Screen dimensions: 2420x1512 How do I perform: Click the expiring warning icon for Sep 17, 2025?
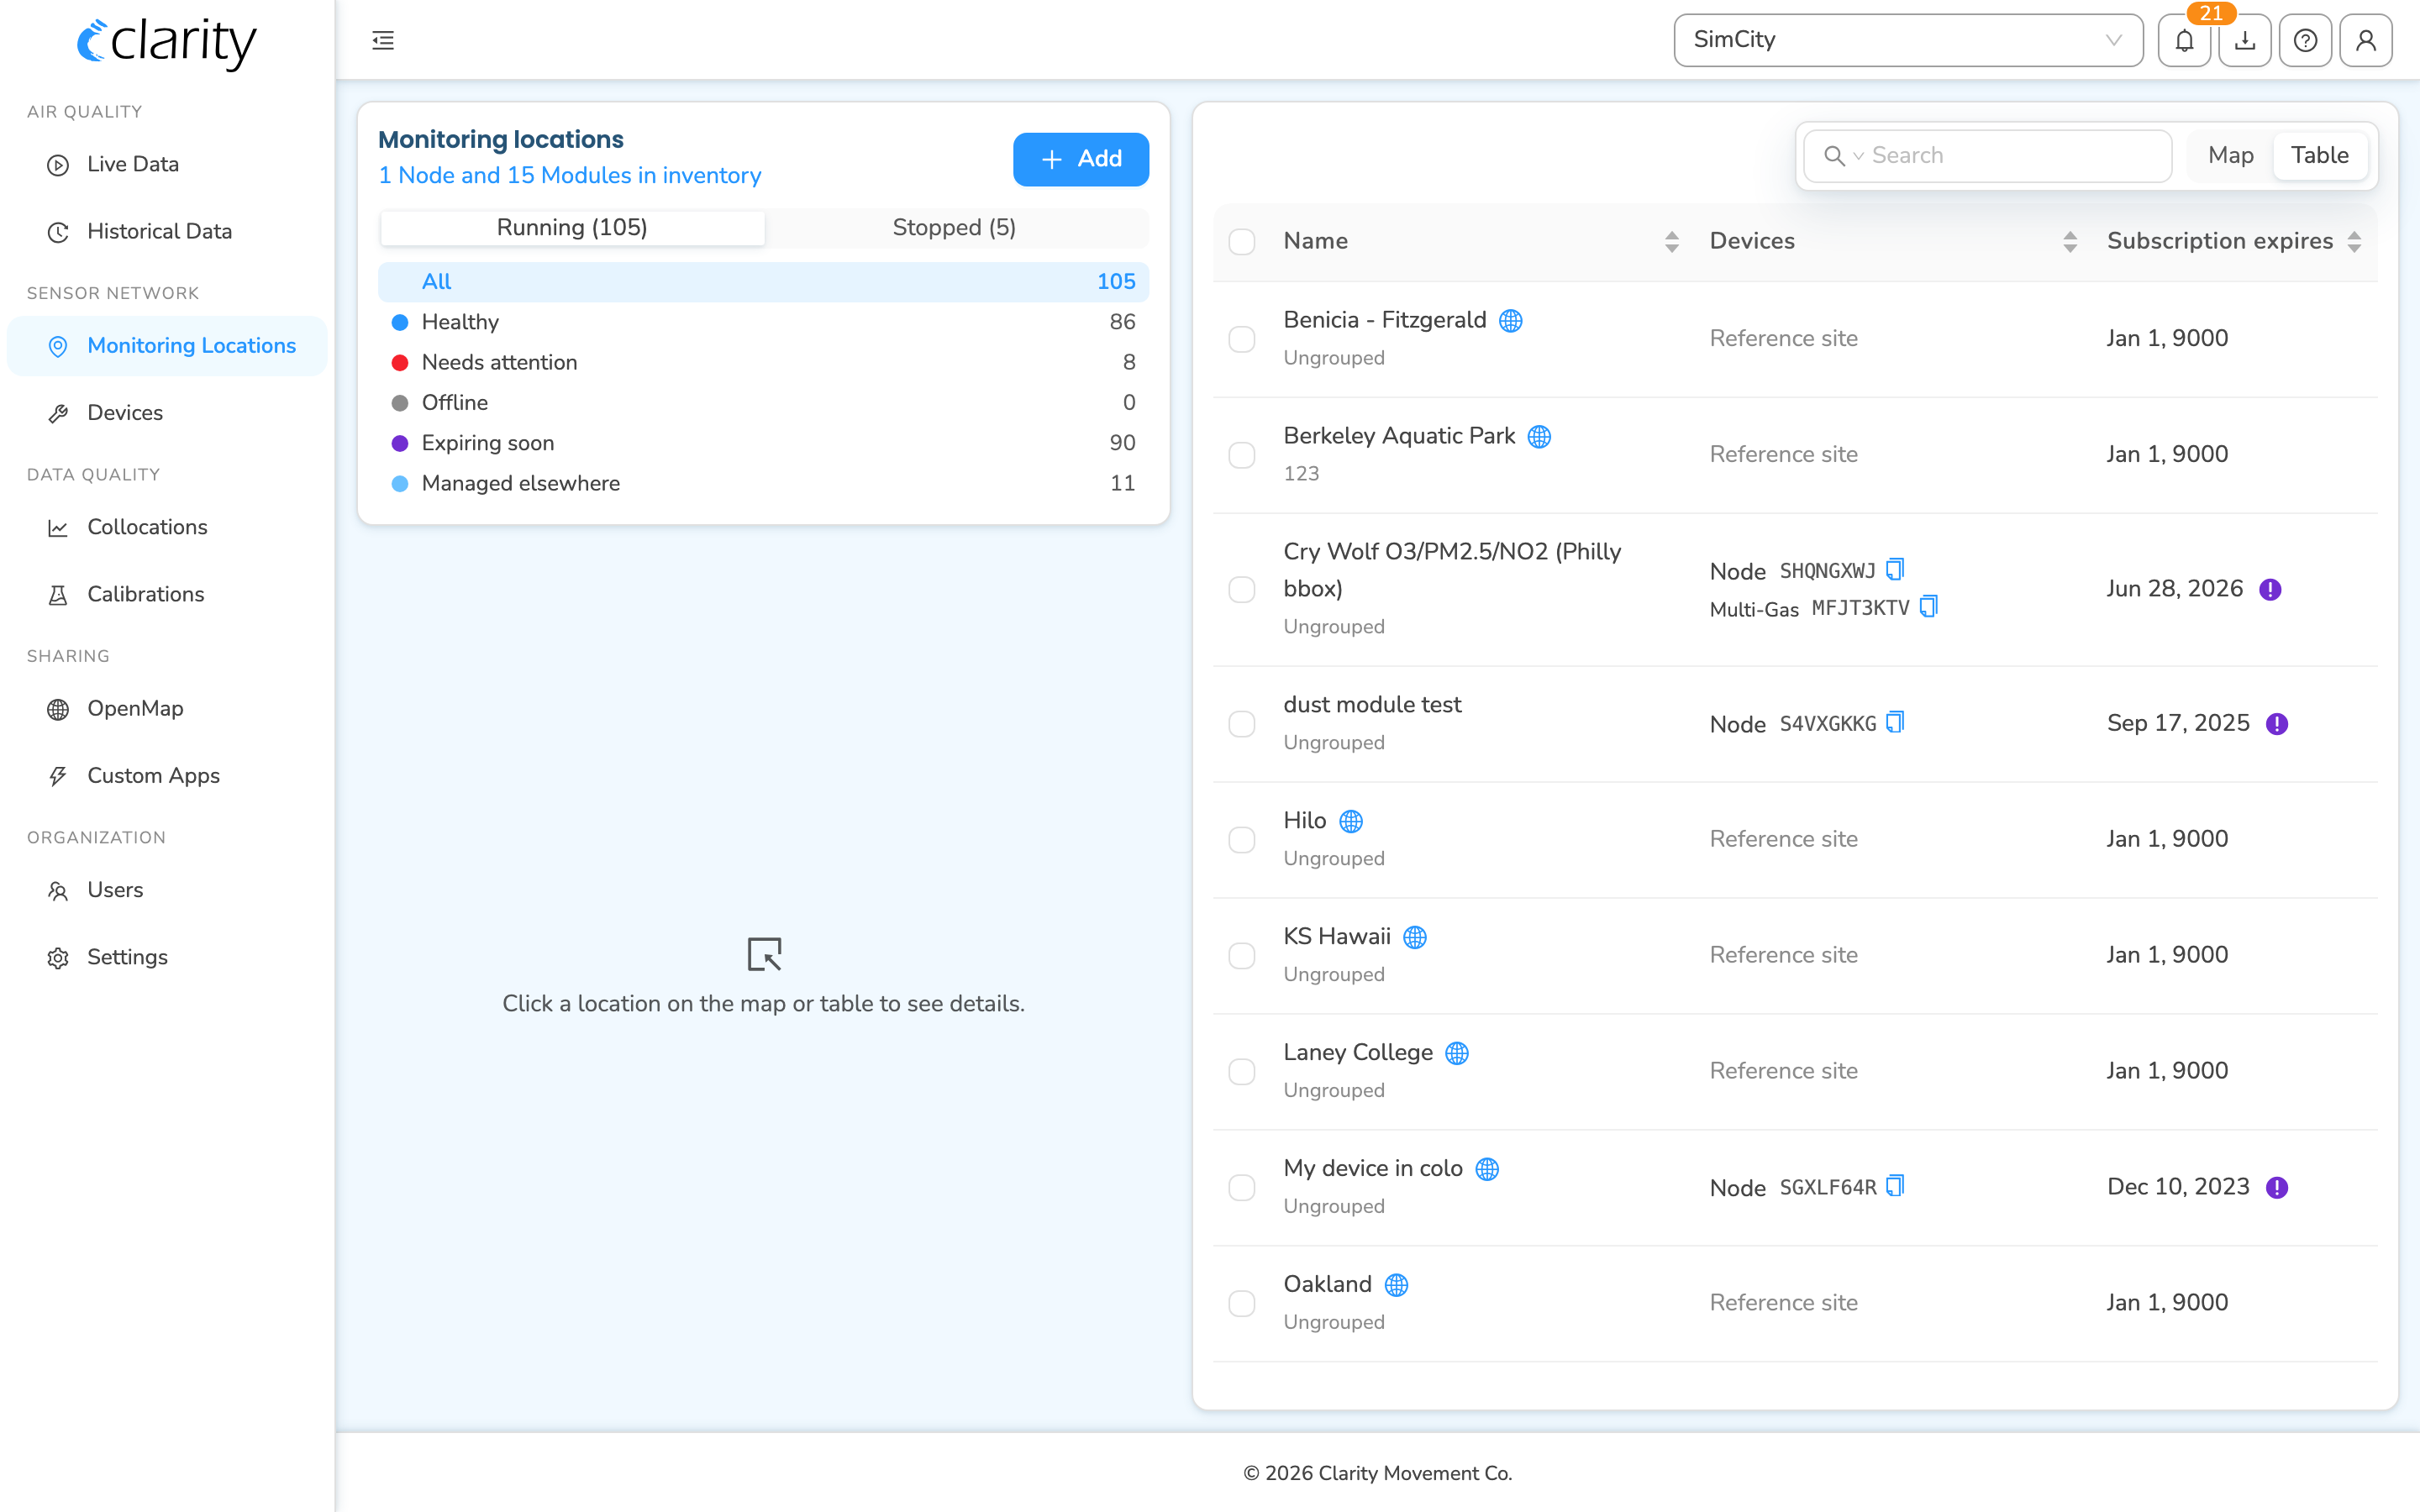pos(2277,724)
